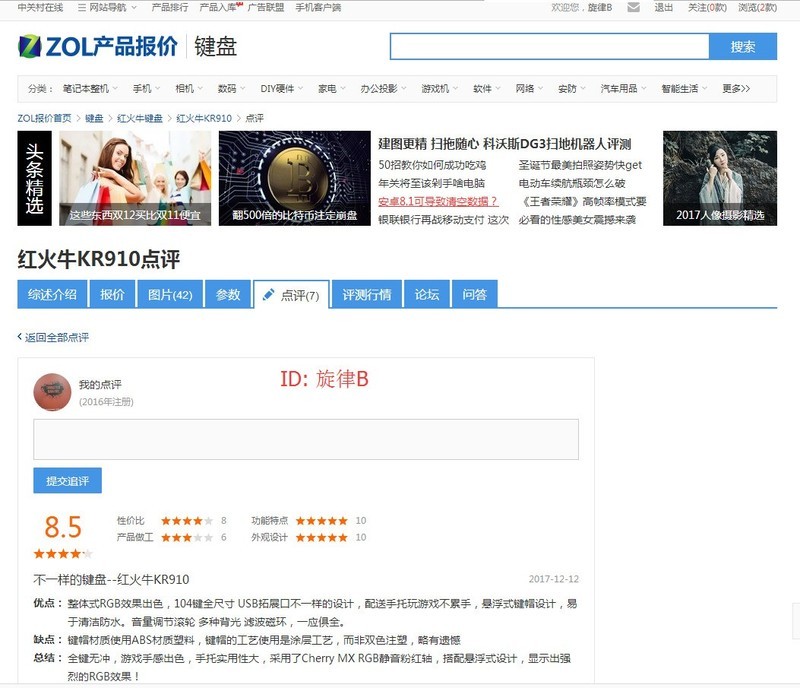The width and height of the screenshot is (800, 688).
Task: Expand the 家电 category dropdown
Action: [x=332, y=89]
